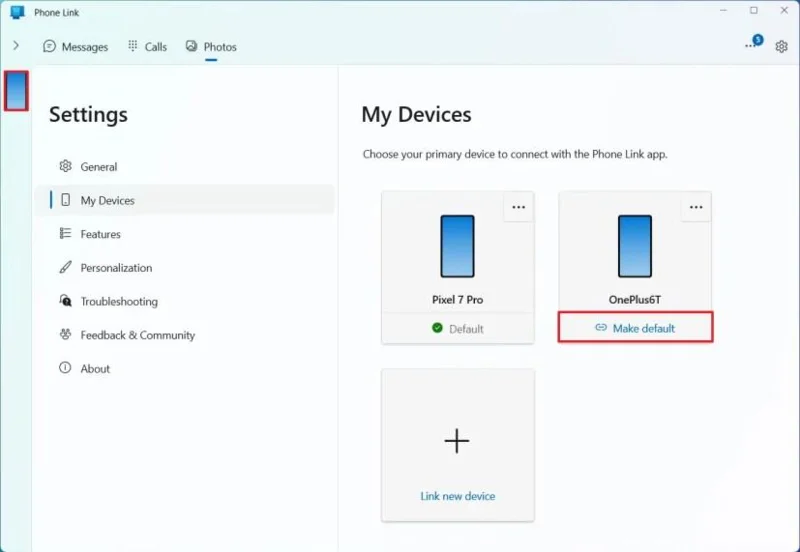Open more options for OnePlus6T
The width and height of the screenshot is (800, 552).
click(696, 207)
